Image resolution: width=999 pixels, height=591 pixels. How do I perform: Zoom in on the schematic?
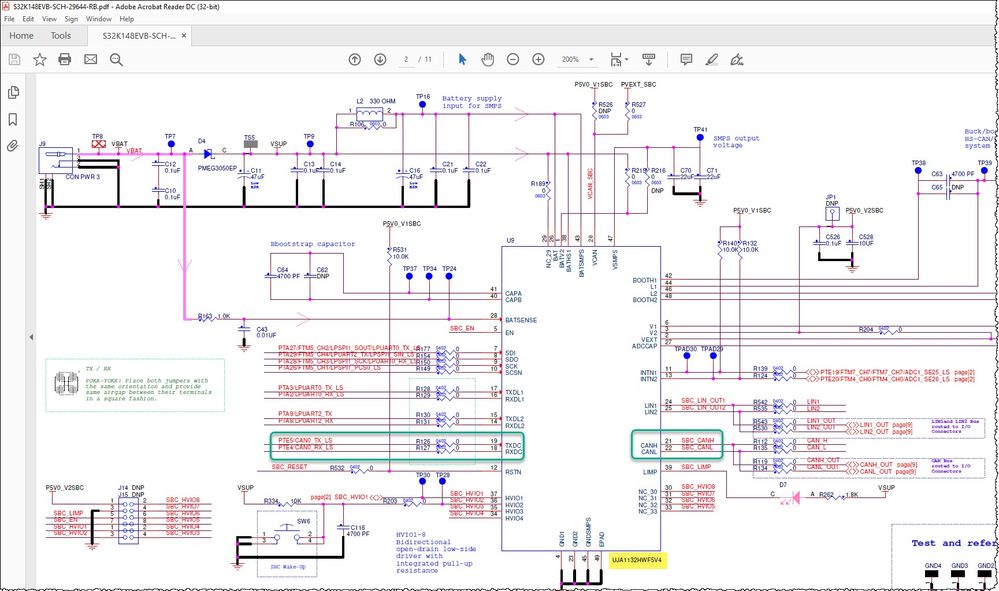click(538, 59)
